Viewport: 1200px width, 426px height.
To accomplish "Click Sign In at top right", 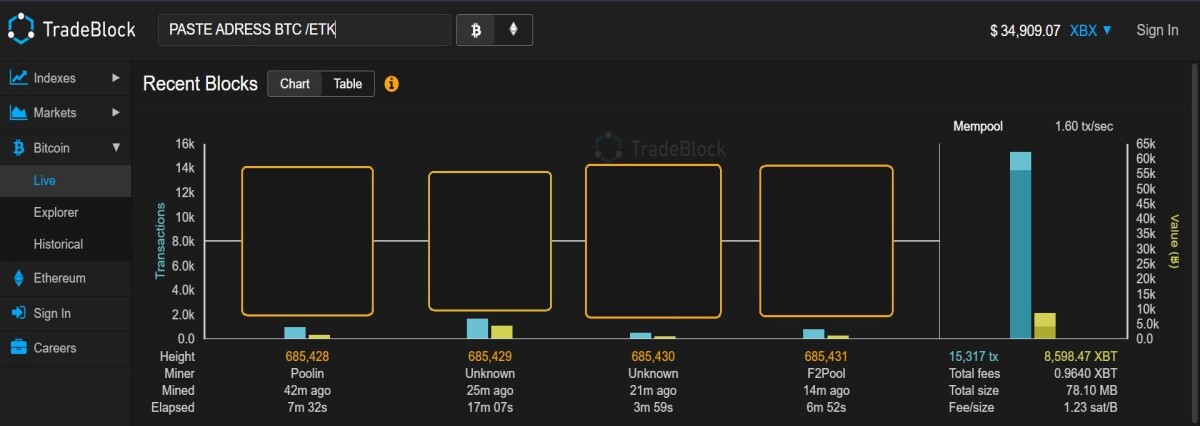I will 1157,30.
